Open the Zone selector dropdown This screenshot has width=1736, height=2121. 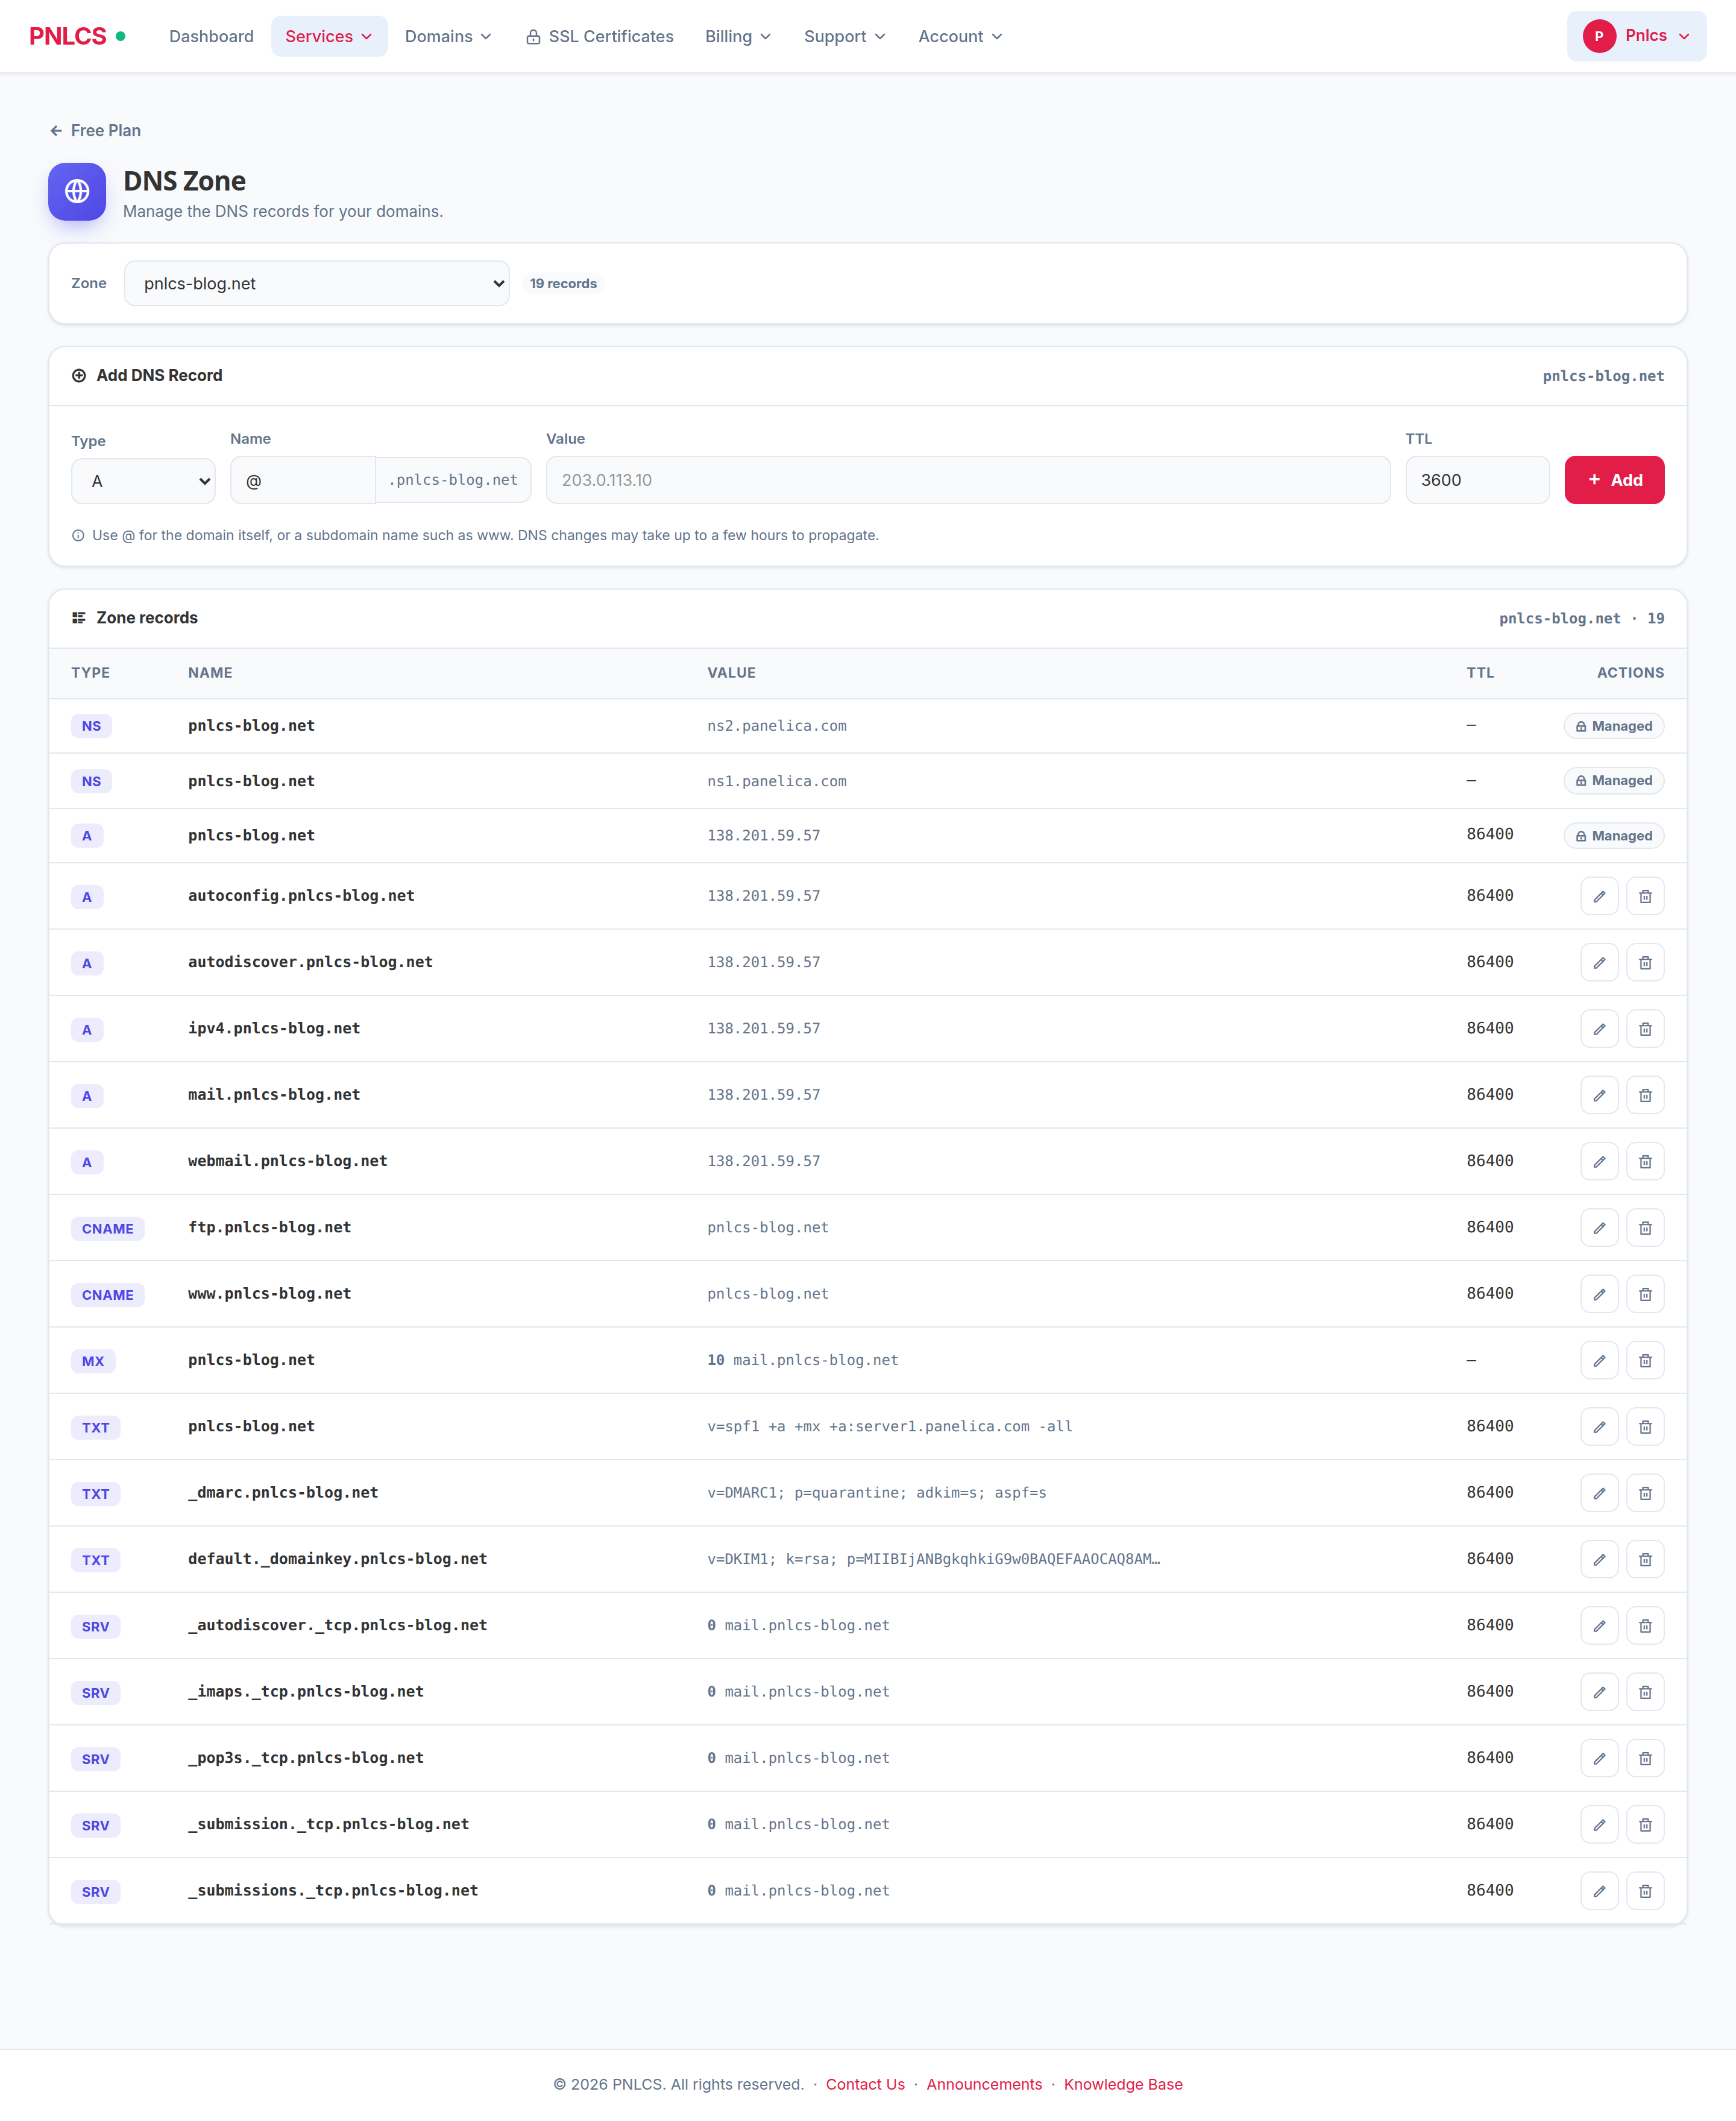click(316, 283)
